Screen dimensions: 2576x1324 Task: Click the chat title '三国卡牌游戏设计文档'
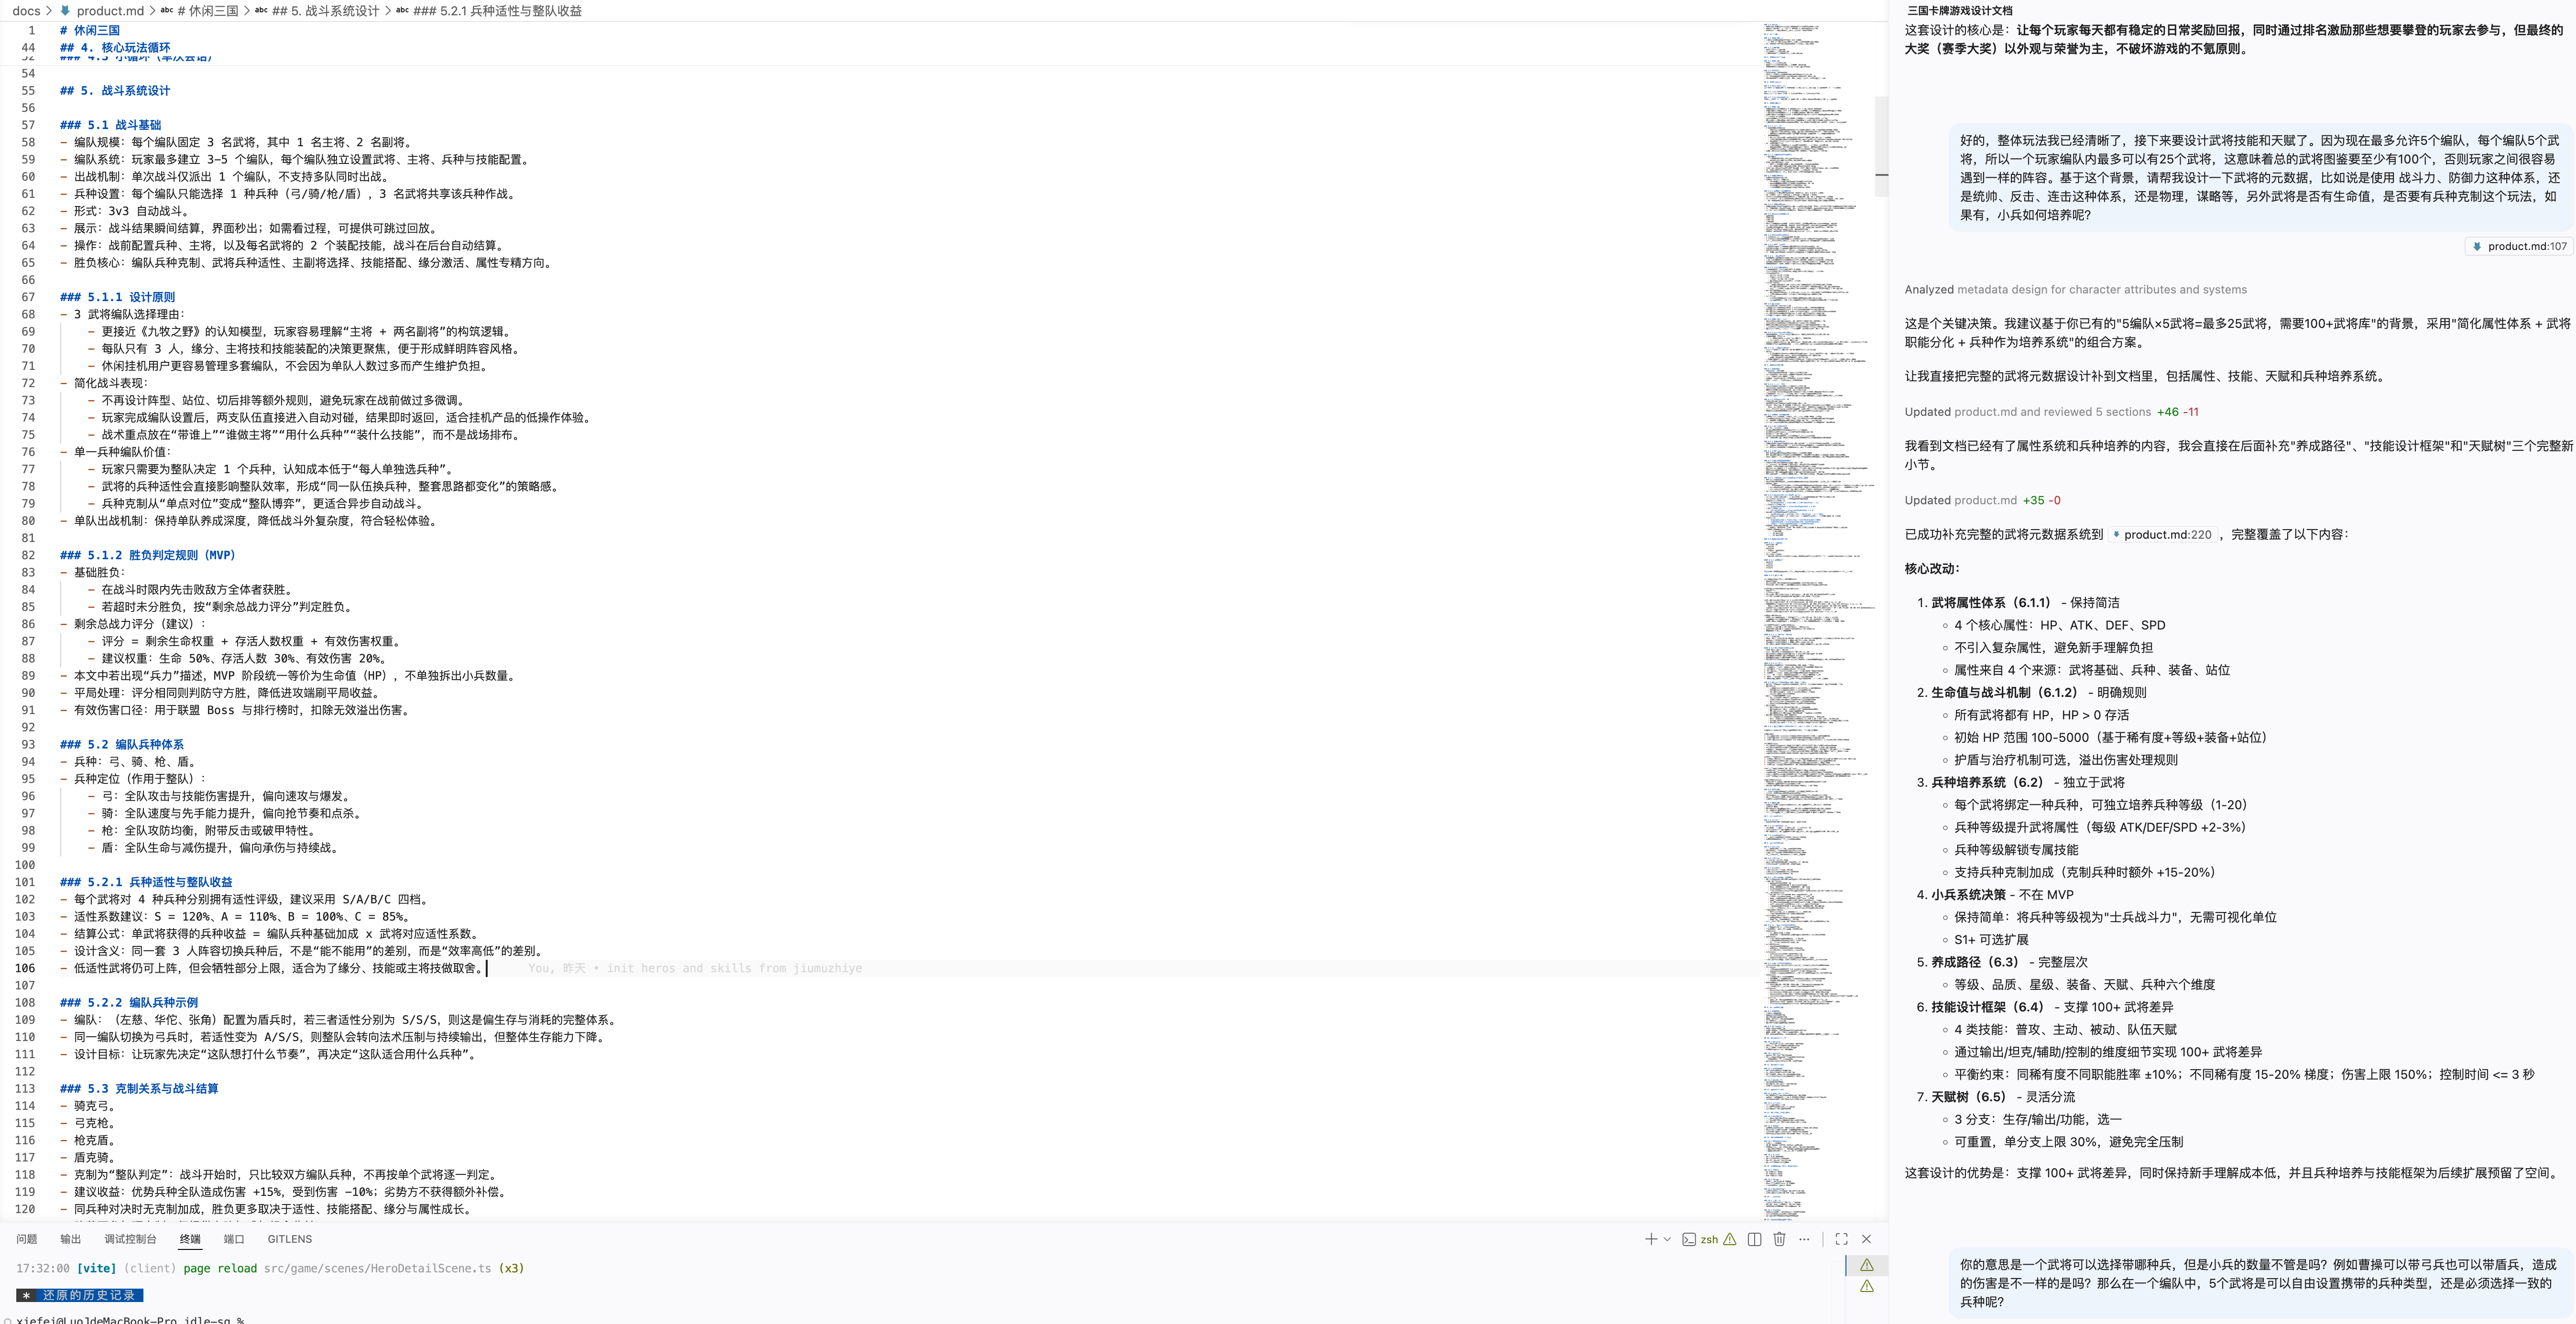tap(1960, 11)
